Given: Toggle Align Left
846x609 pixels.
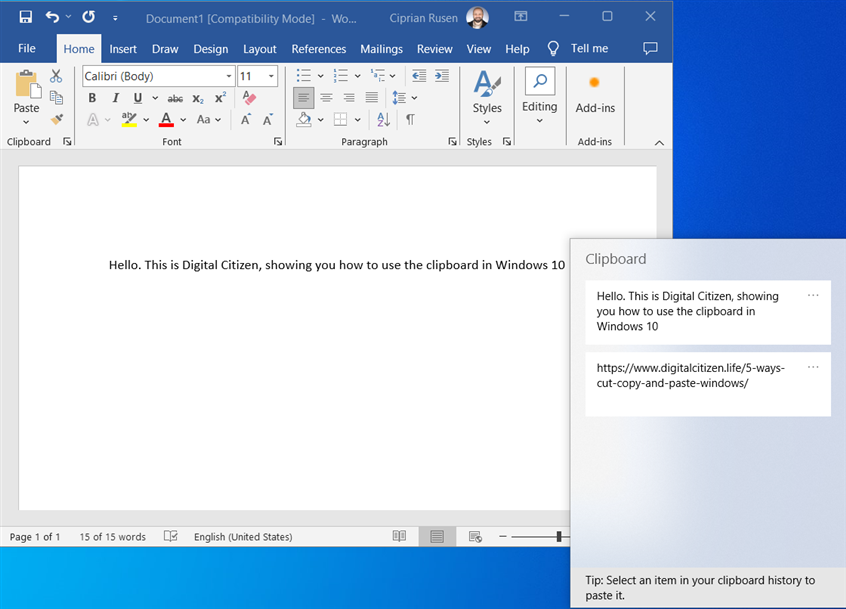Looking at the screenshot, I should tap(304, 98).
